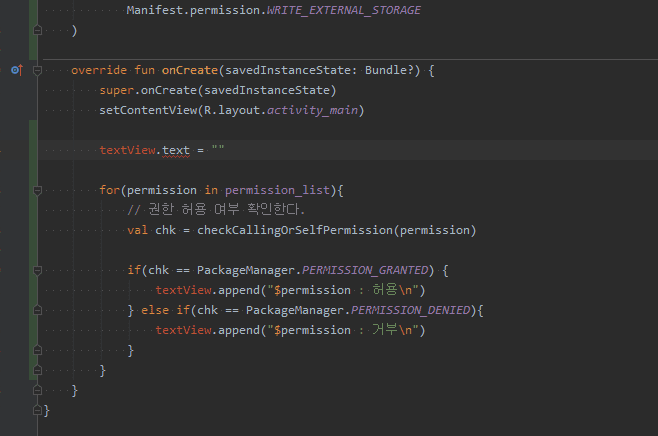
Task: Click fold end marker of else-if closing brace
Action: tap(37, 350)
